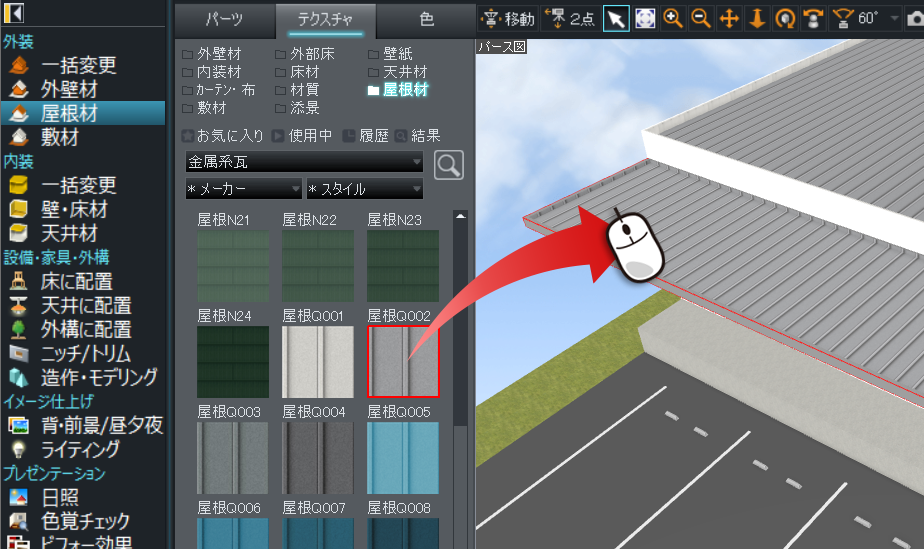Open 造作・モデリング tool

pyautogui.click(x=82, y=378)
